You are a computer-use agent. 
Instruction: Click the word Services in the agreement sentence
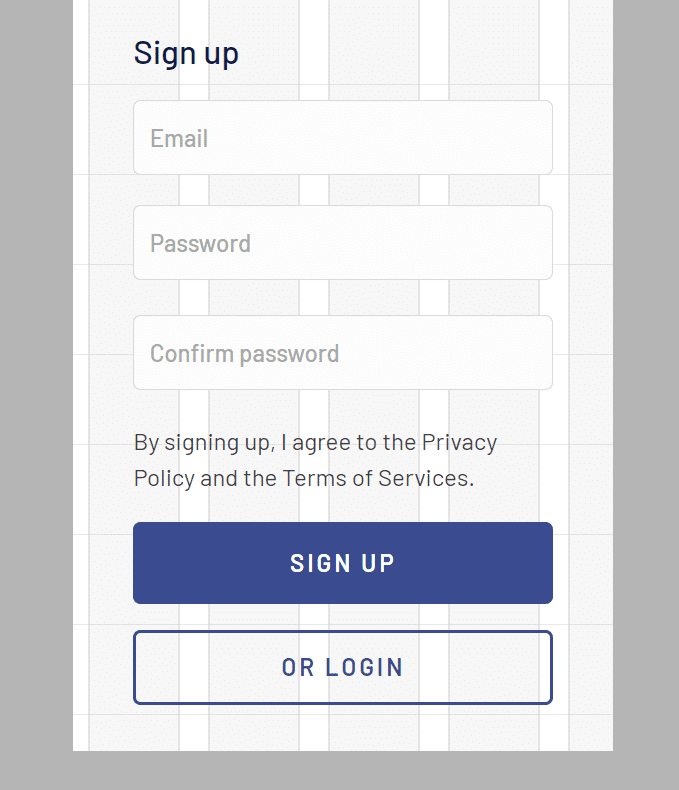click(x=423, y=478)
